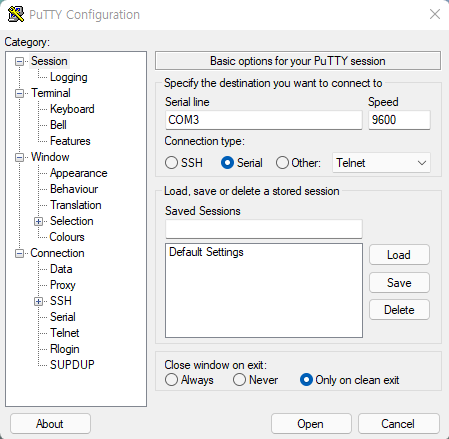449x439 pixels.
Task: Select Never for close window on exit
Action: point(239,380)
